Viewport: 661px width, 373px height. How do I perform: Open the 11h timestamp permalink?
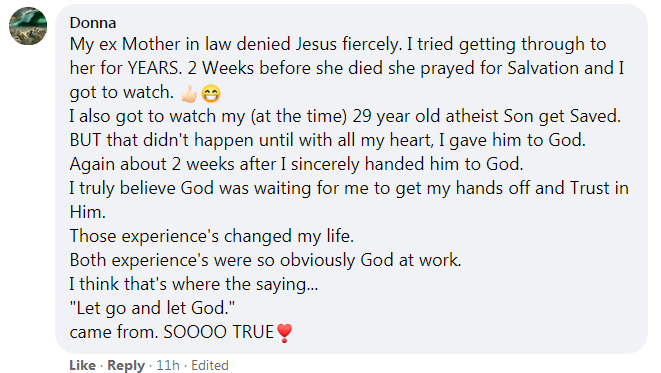coord(168,365)
